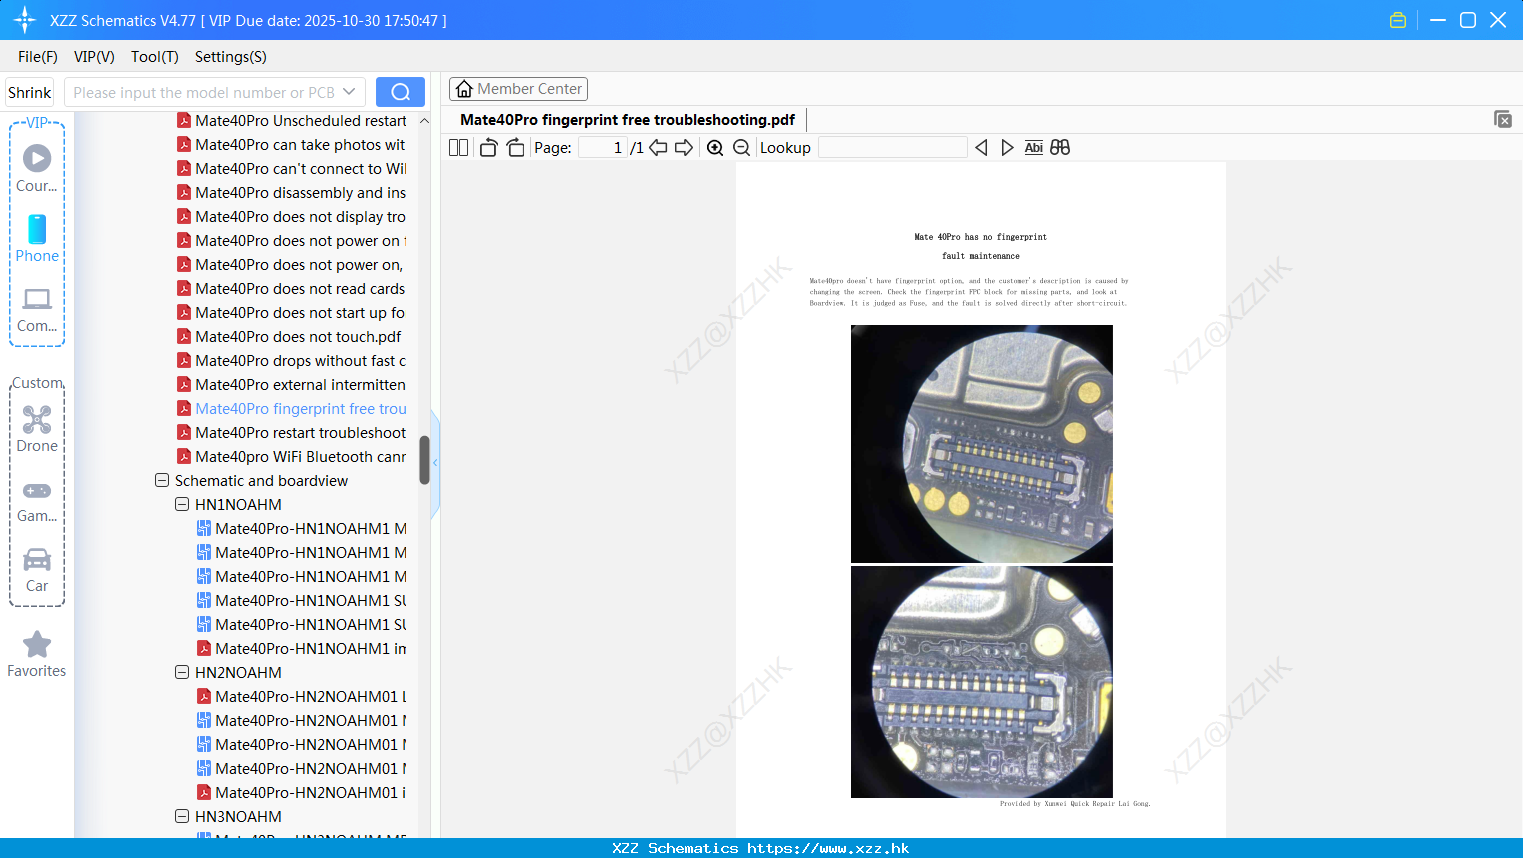Click the Shrink button
The height and width of the screenshot is (858, 1523).
point(29,92)
